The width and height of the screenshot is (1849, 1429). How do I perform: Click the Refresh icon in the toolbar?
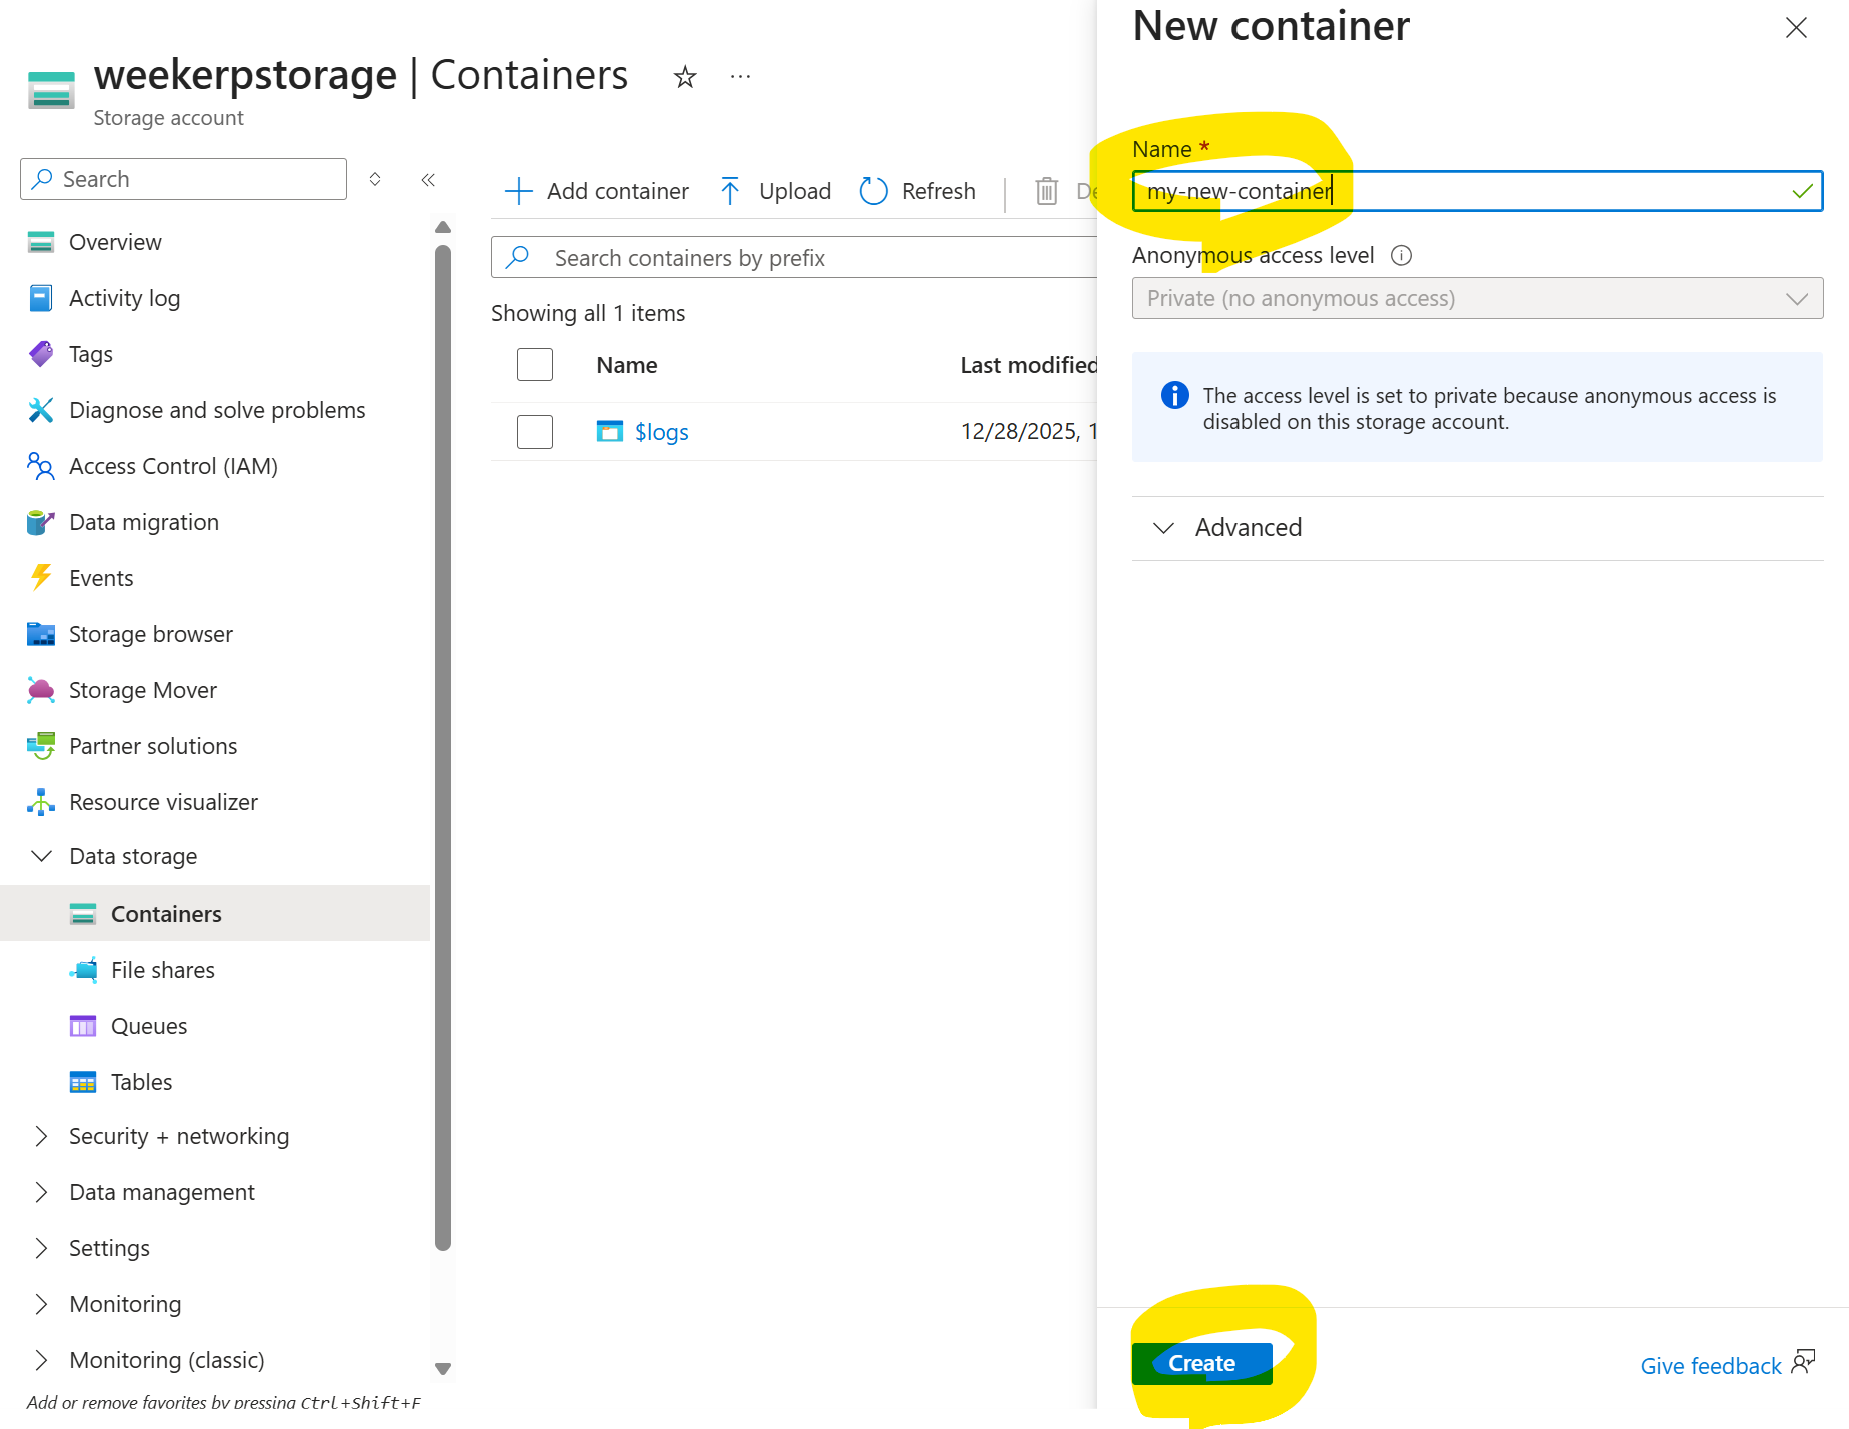873,191
